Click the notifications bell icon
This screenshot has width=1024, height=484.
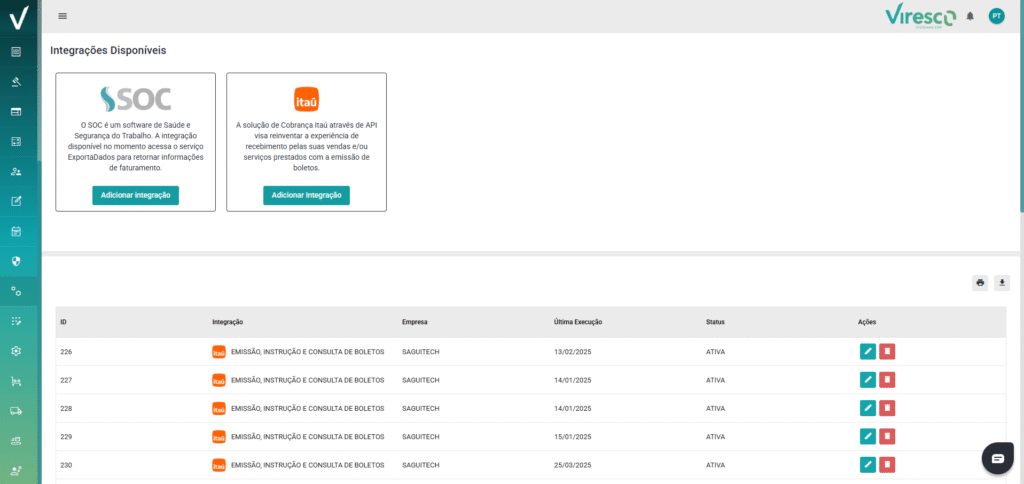click(x=969, y=16)
